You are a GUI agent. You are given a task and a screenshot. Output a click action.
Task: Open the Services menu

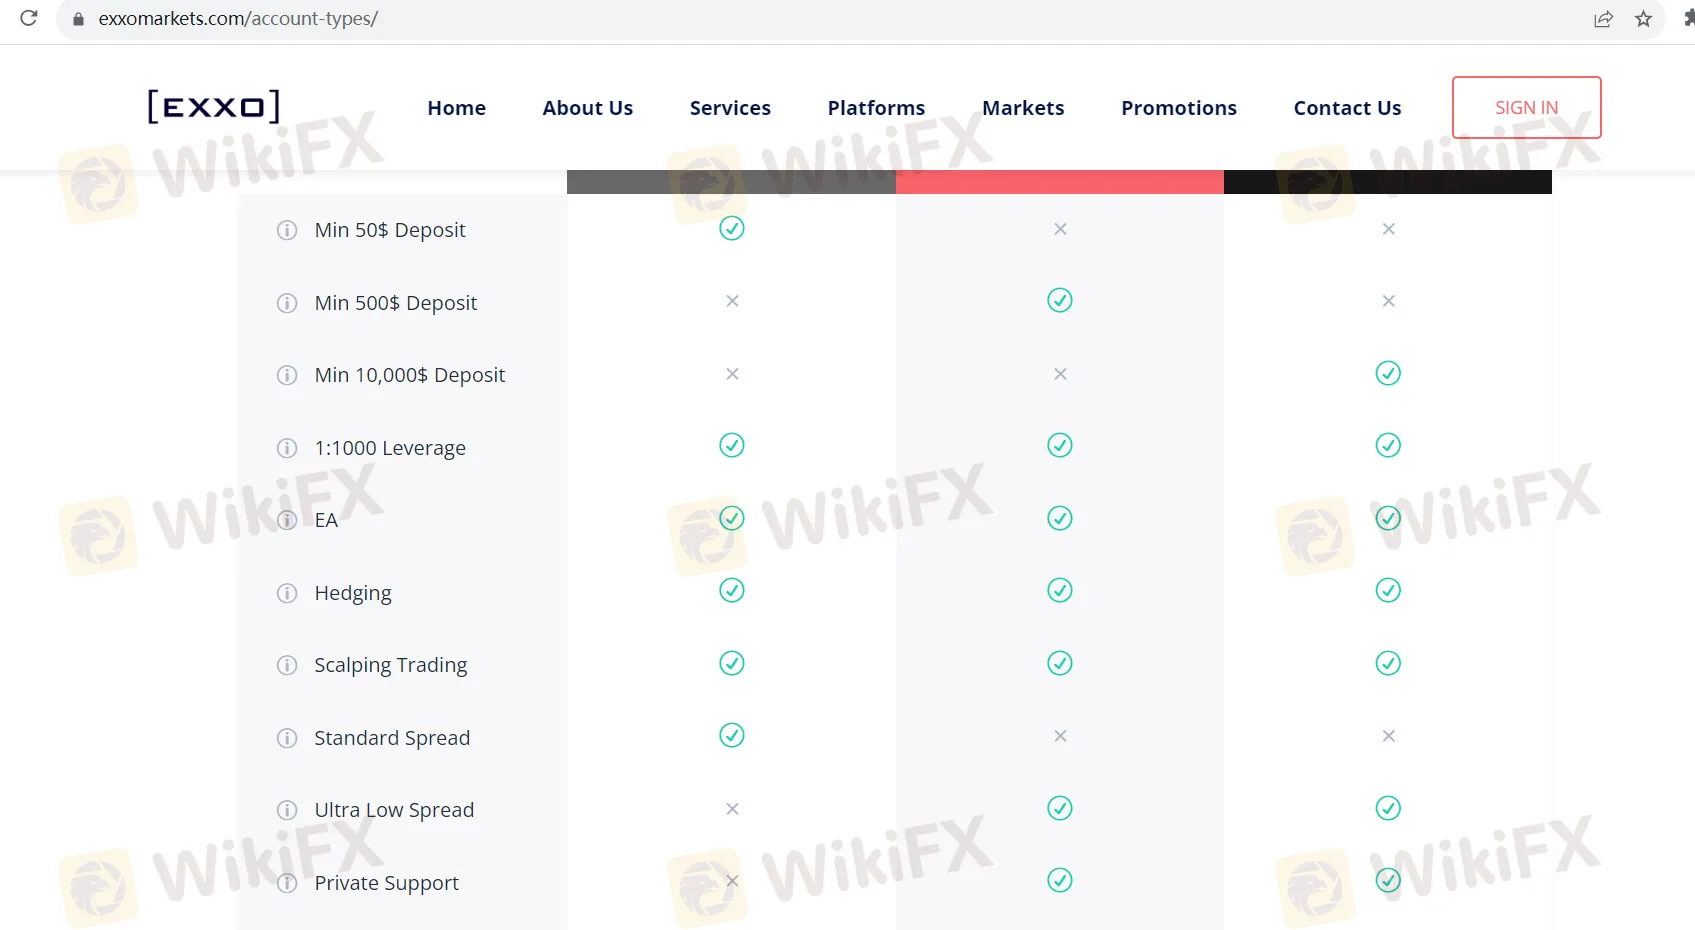coord(730,108)
